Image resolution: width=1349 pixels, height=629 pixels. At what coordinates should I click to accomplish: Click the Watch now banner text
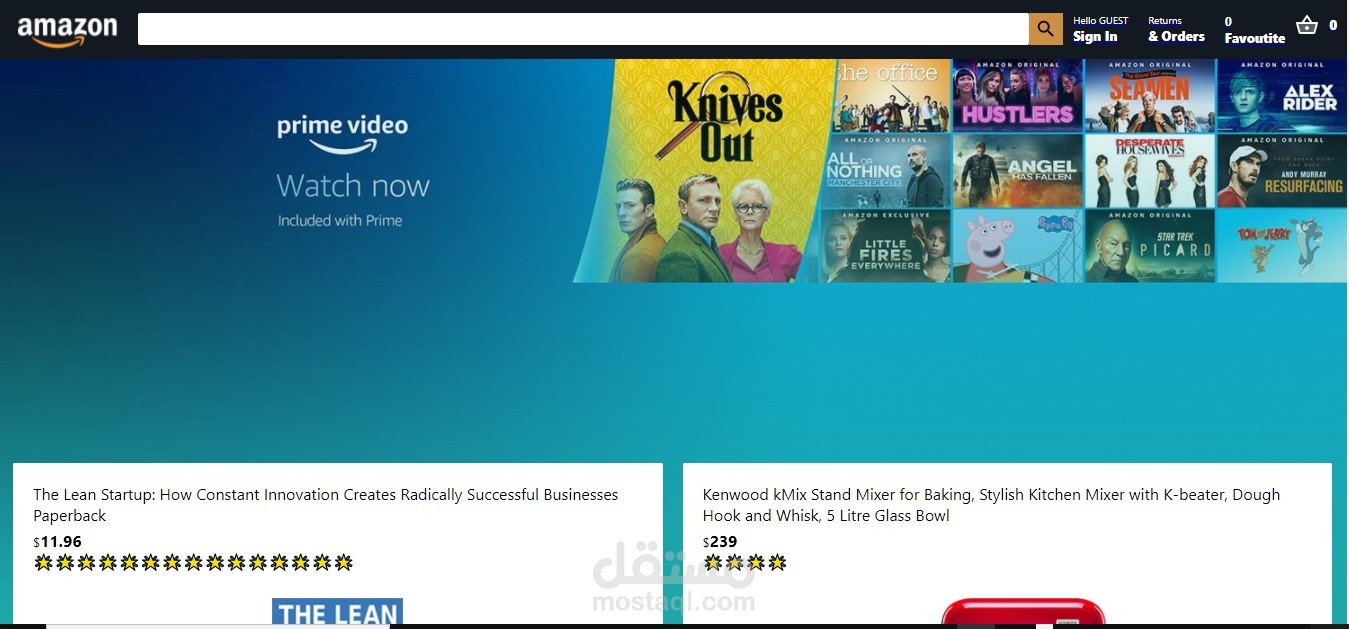coord(353,186)
